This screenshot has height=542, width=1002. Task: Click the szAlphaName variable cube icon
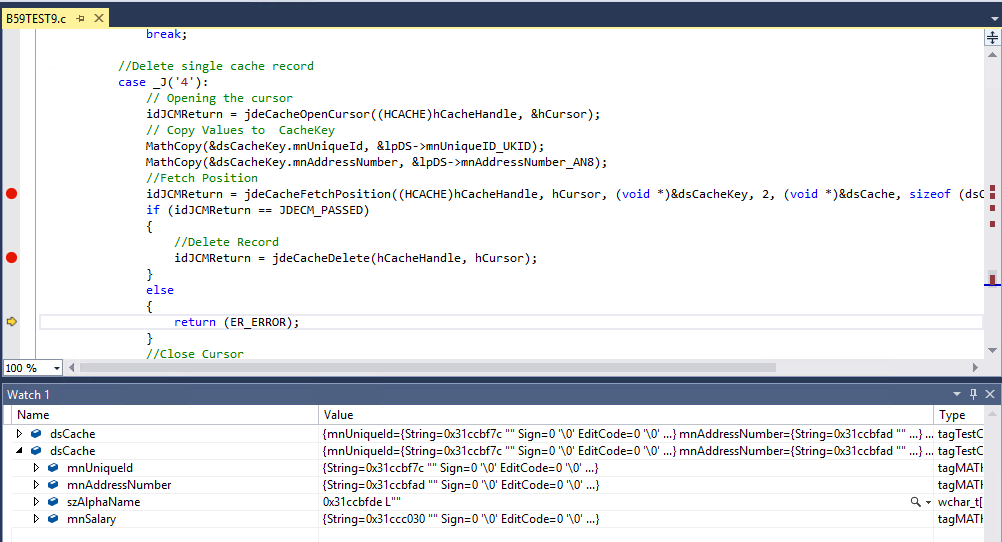click(53, 502)
